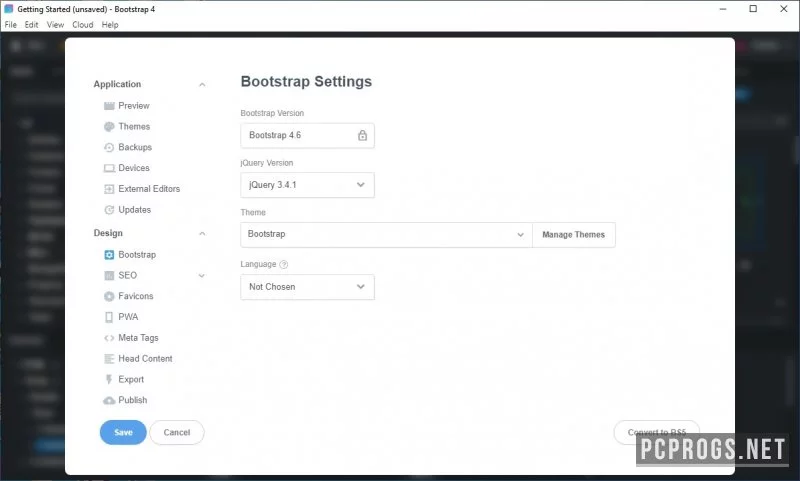Click the Head Content lines icon
This screenshot has width=800, height=481.
(x=109, y=359)
